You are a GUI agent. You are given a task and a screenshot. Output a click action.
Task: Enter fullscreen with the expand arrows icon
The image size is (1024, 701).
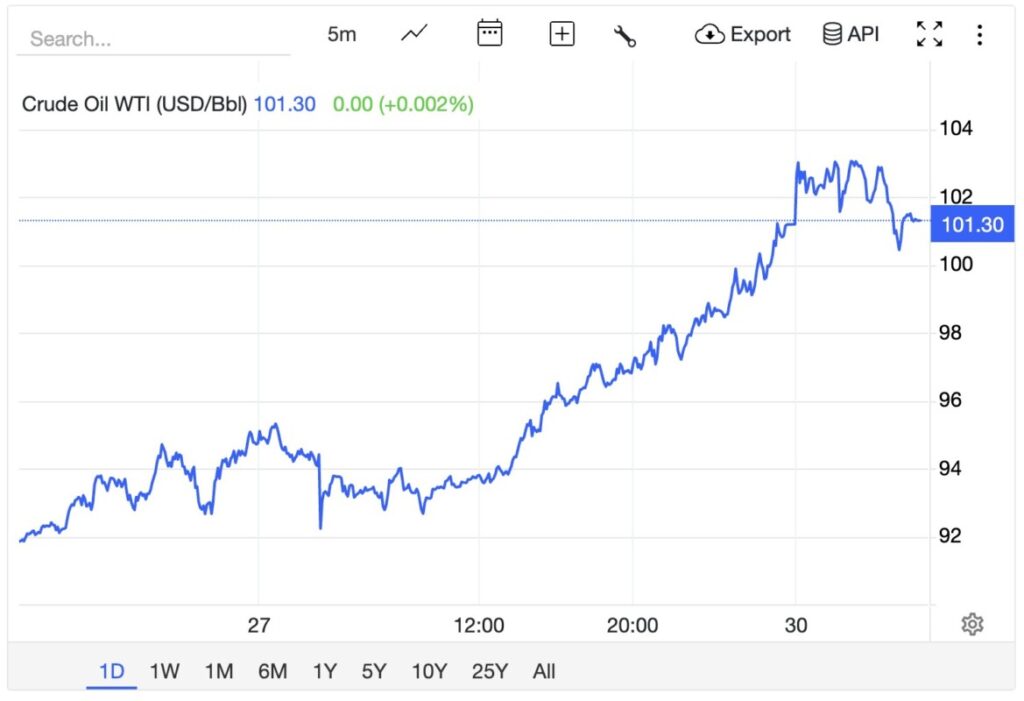[x=929, y=33]
